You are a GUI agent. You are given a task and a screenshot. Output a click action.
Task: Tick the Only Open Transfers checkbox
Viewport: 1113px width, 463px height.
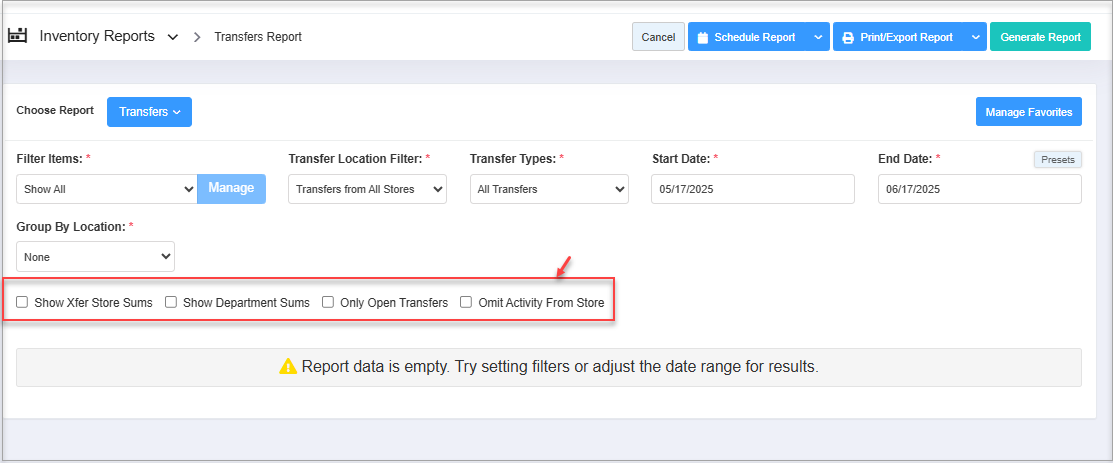click(328, 303)
